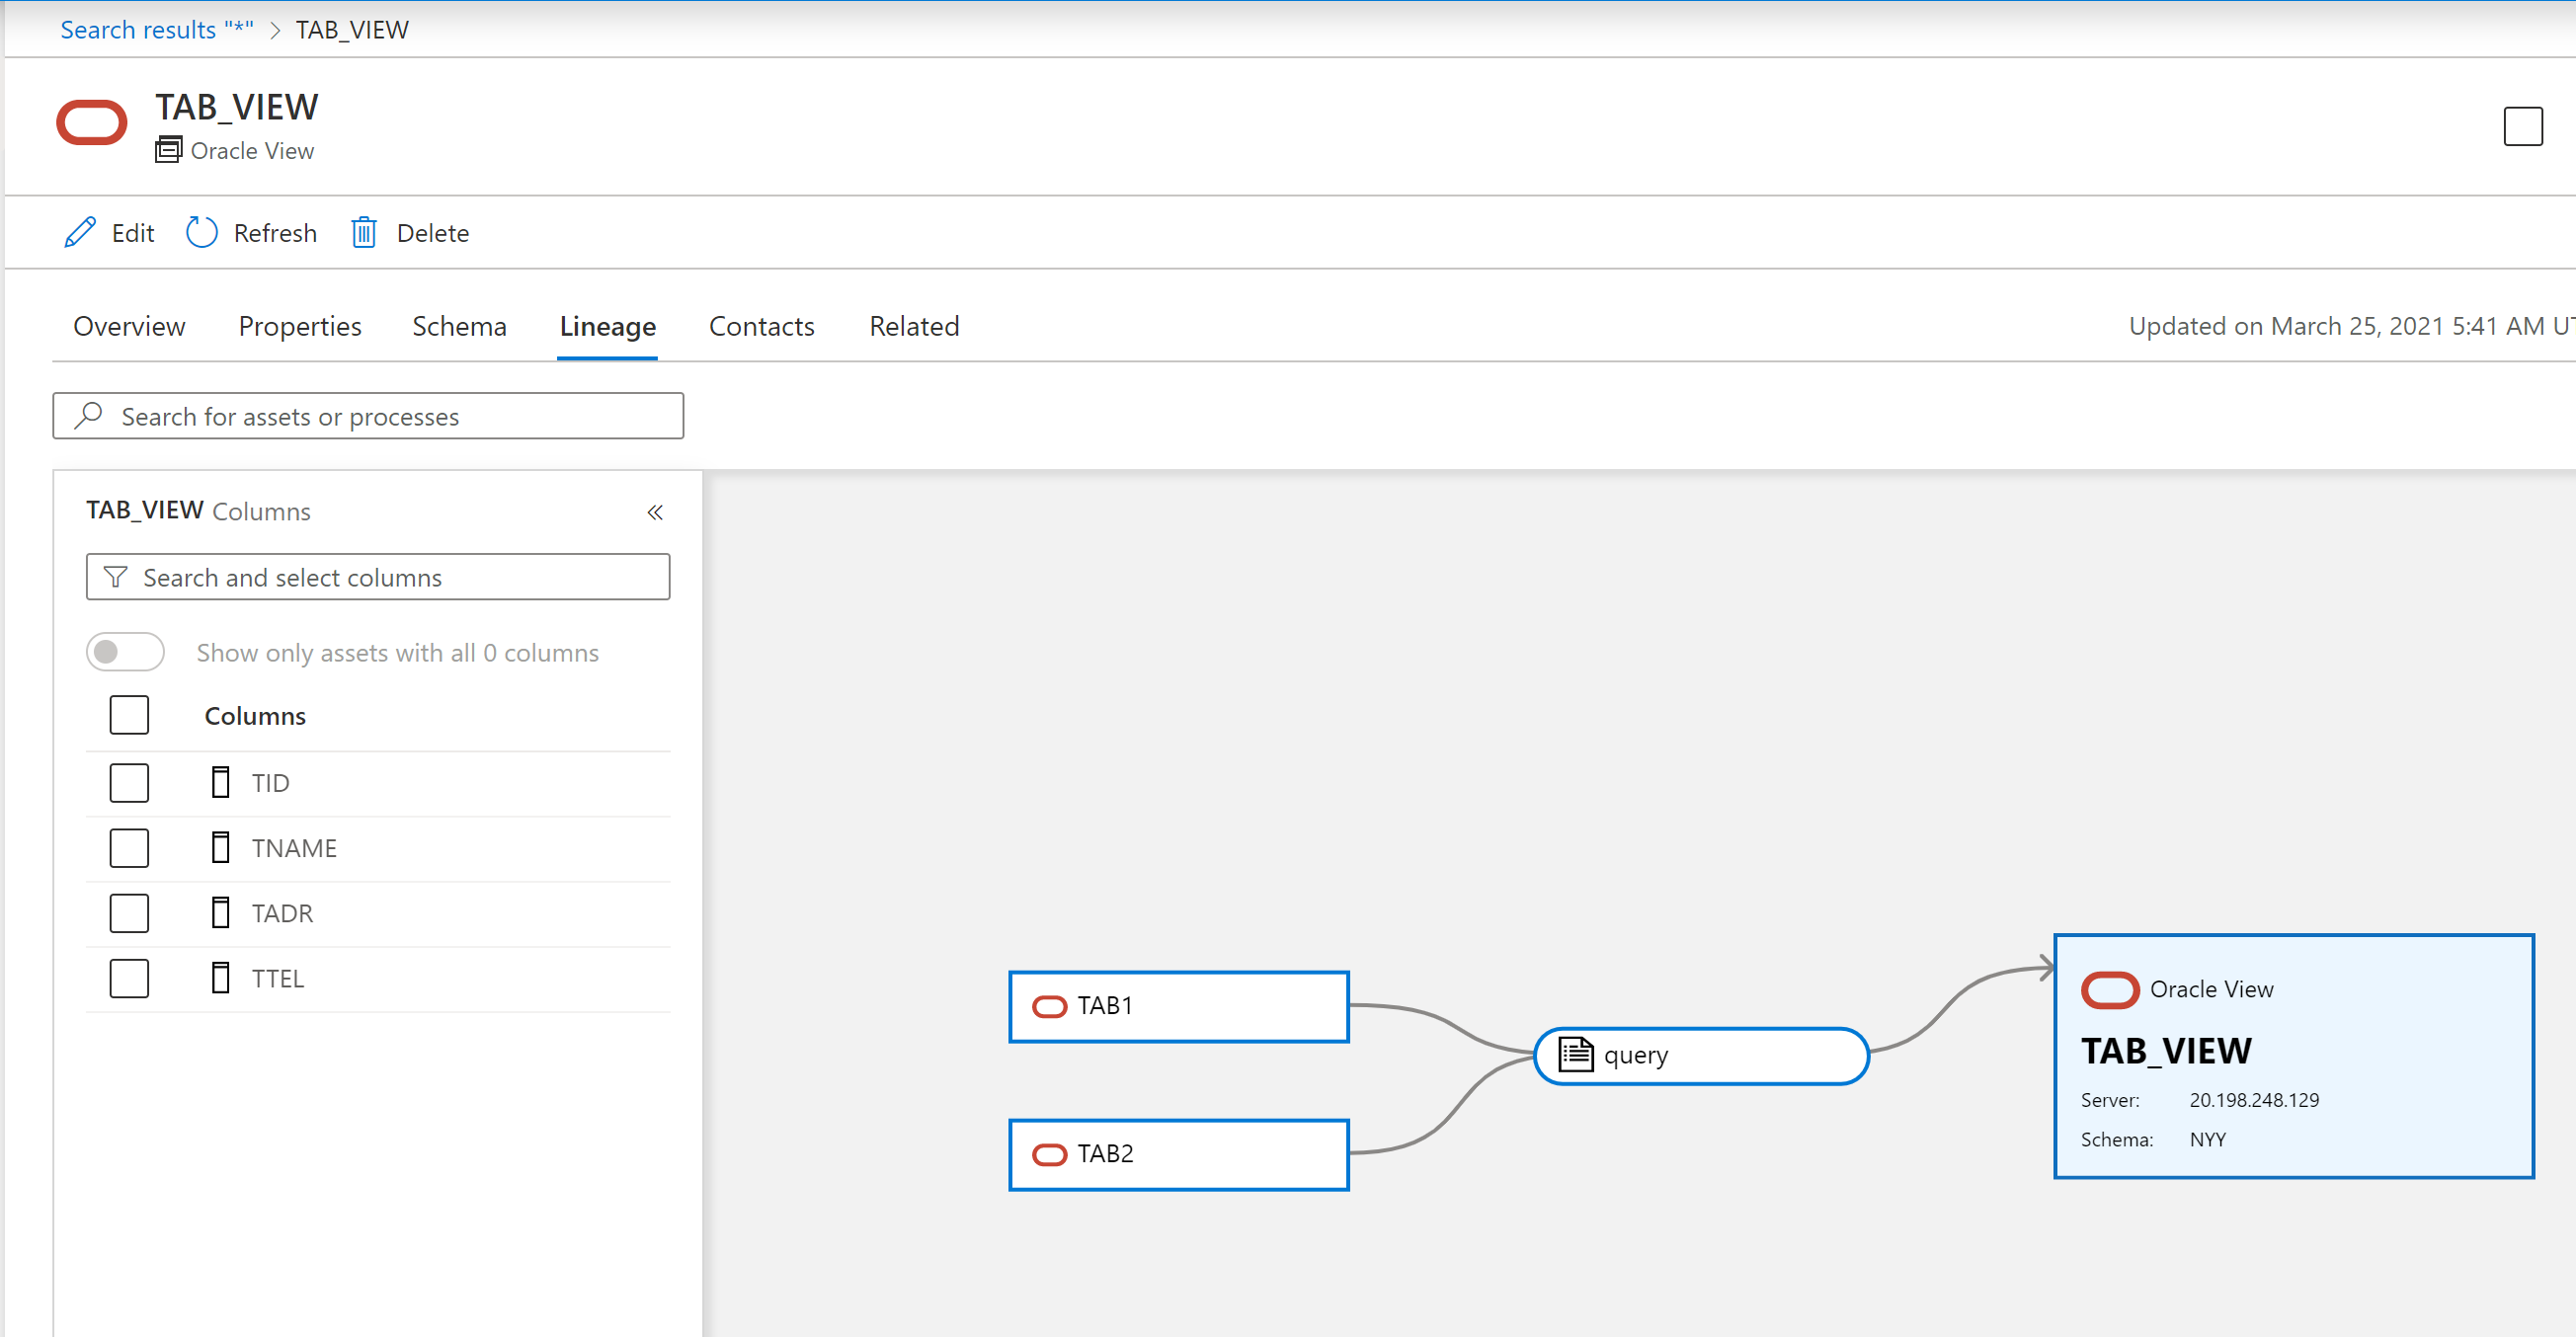Open the Schema tab

[458, 325]
